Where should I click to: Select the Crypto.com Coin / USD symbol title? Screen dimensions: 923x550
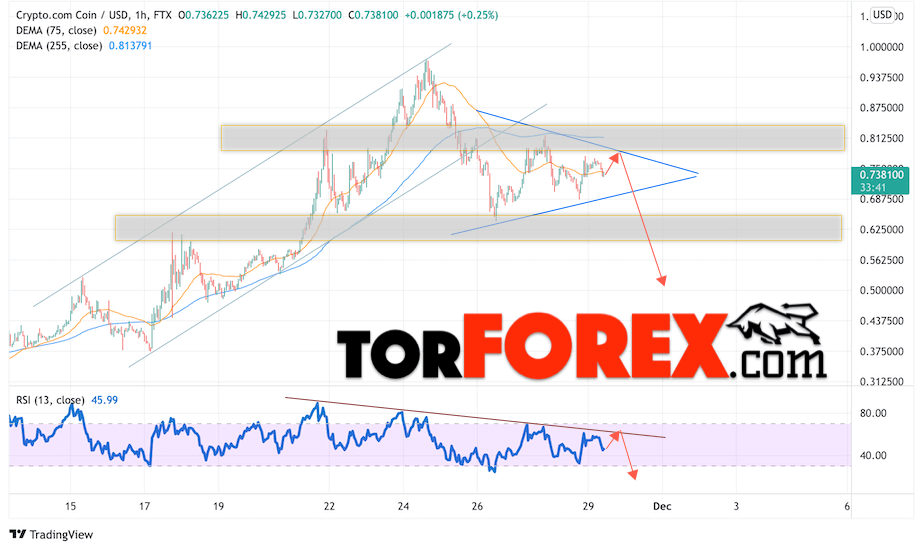[x=74, y=15]
